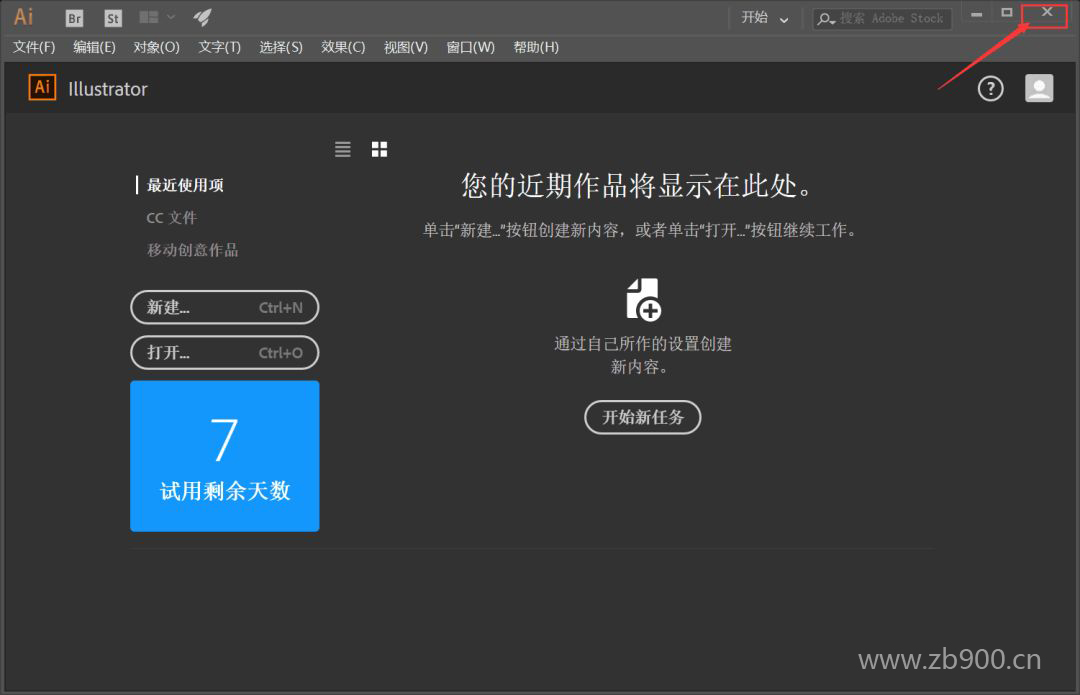Image resolution: width=1080 pixels, height=695 pixels.
Task: Click the new document icon with plus
Action: point(643,299)
